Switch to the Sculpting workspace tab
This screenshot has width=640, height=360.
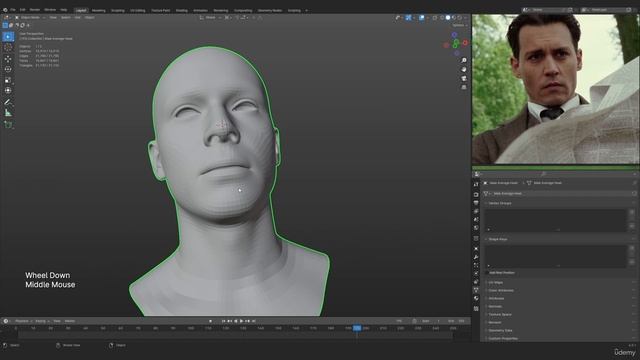[118, 11]
